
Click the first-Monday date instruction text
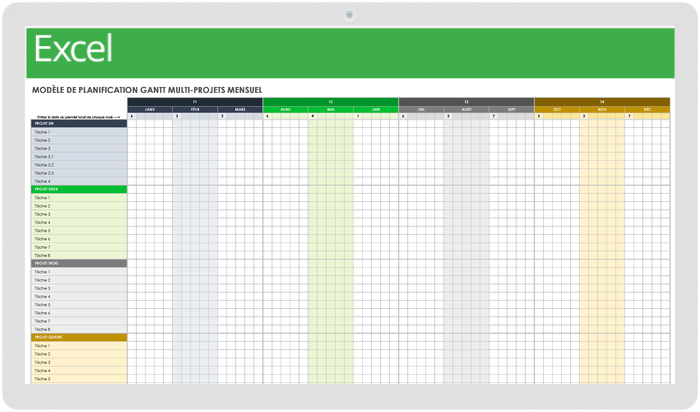click(x=79, y=117)
